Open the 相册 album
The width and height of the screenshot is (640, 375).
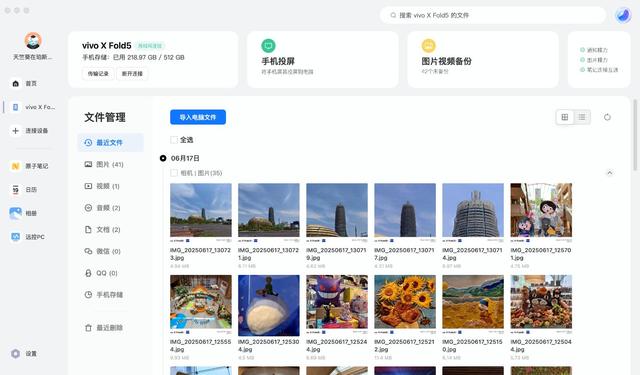24,213
